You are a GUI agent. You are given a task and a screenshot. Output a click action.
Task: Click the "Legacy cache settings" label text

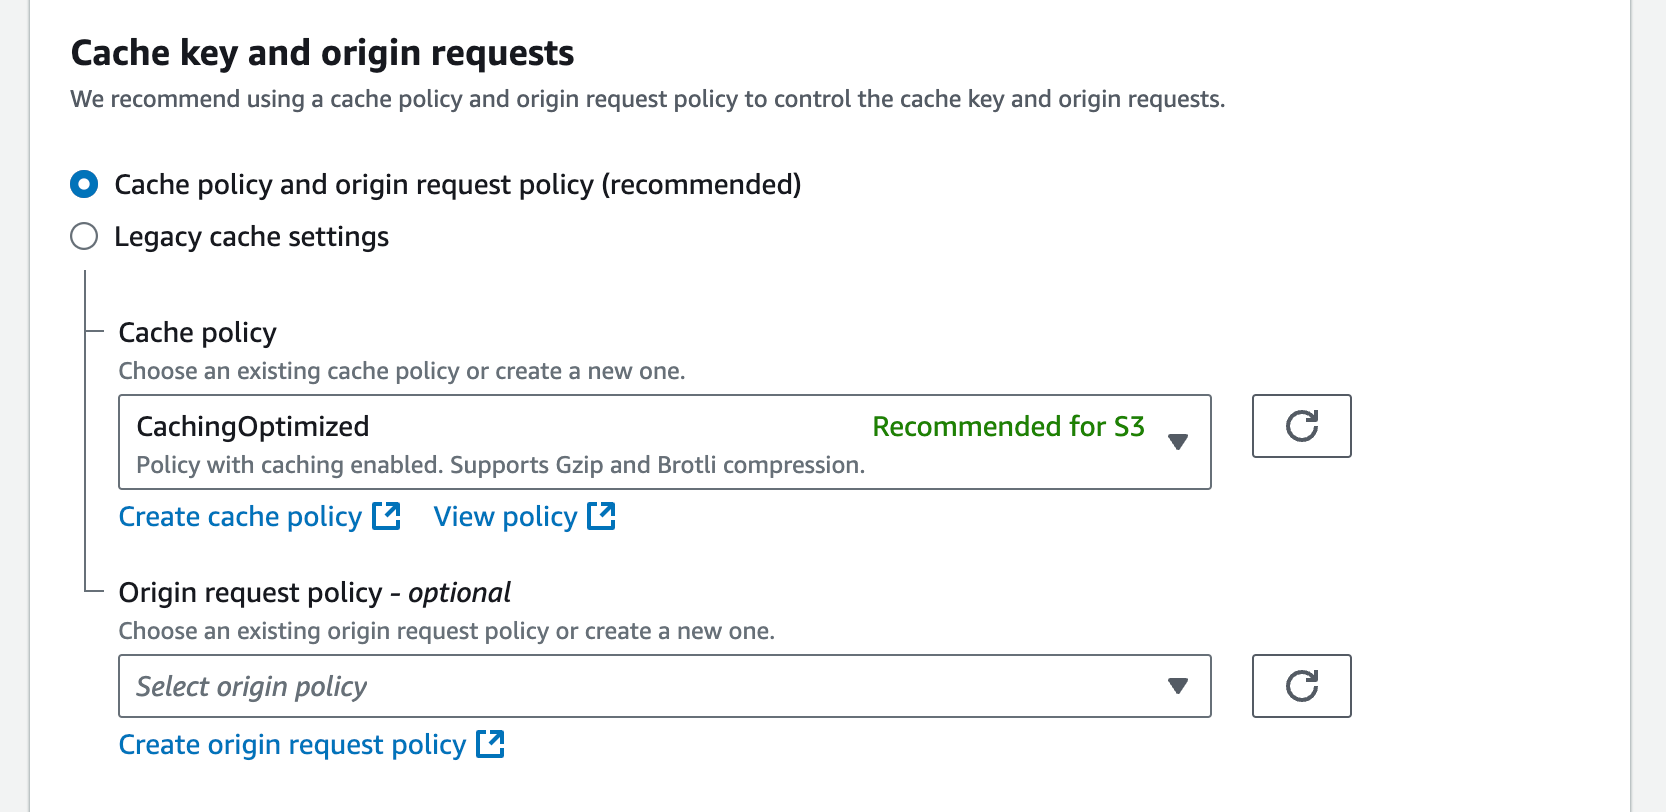pos(251,237)
